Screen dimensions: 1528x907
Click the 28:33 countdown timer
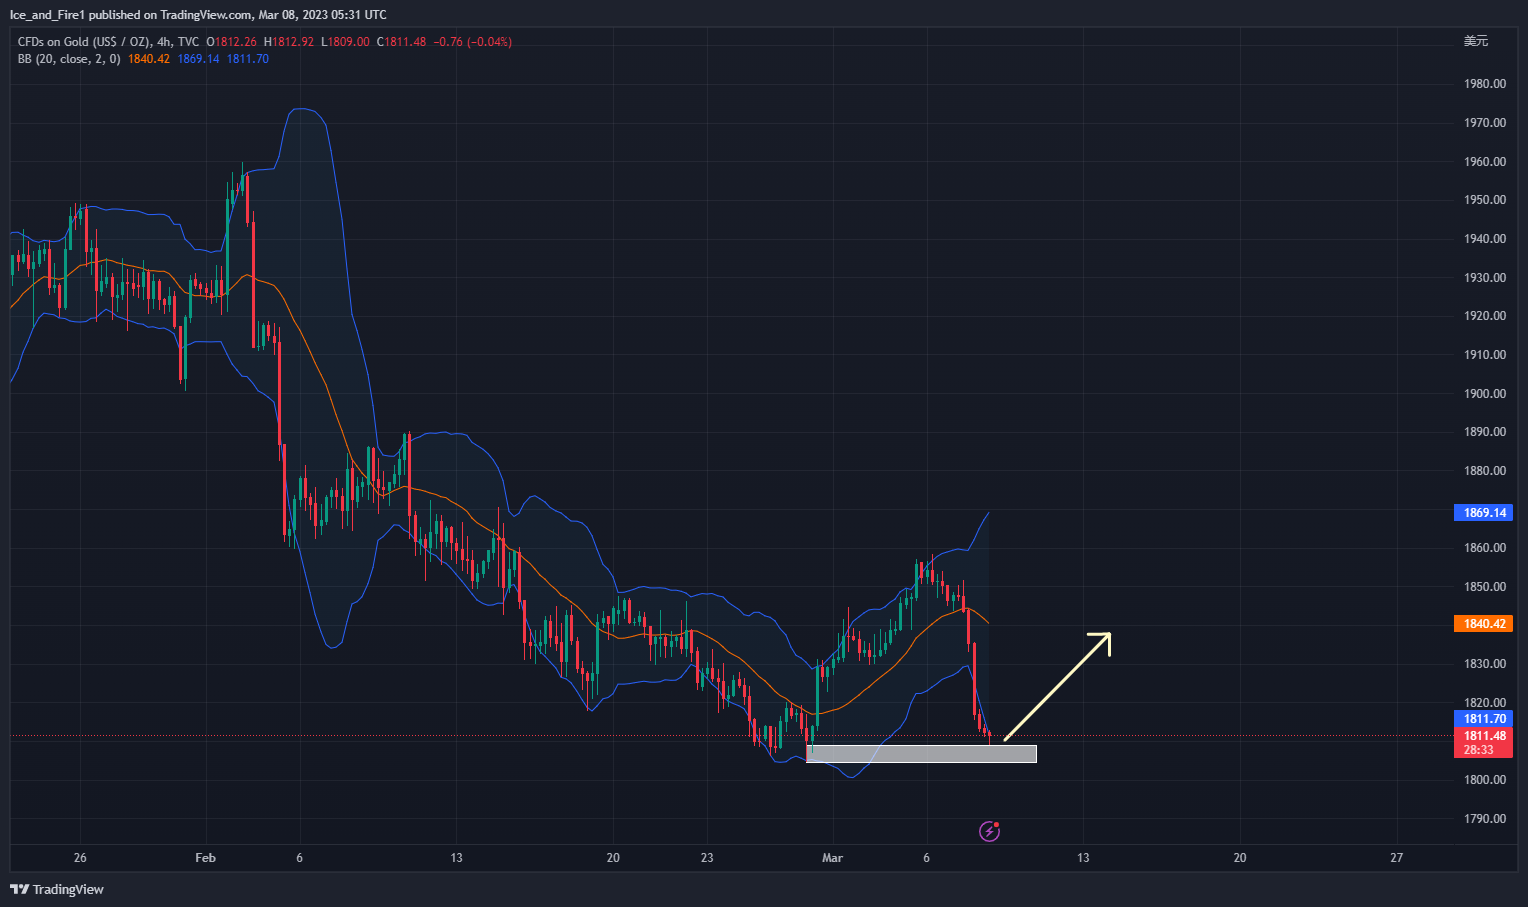tap(1479, 750)
